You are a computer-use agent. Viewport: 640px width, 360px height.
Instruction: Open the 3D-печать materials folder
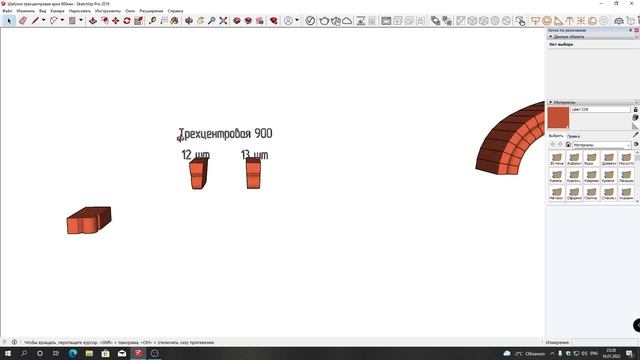[556, 159]
